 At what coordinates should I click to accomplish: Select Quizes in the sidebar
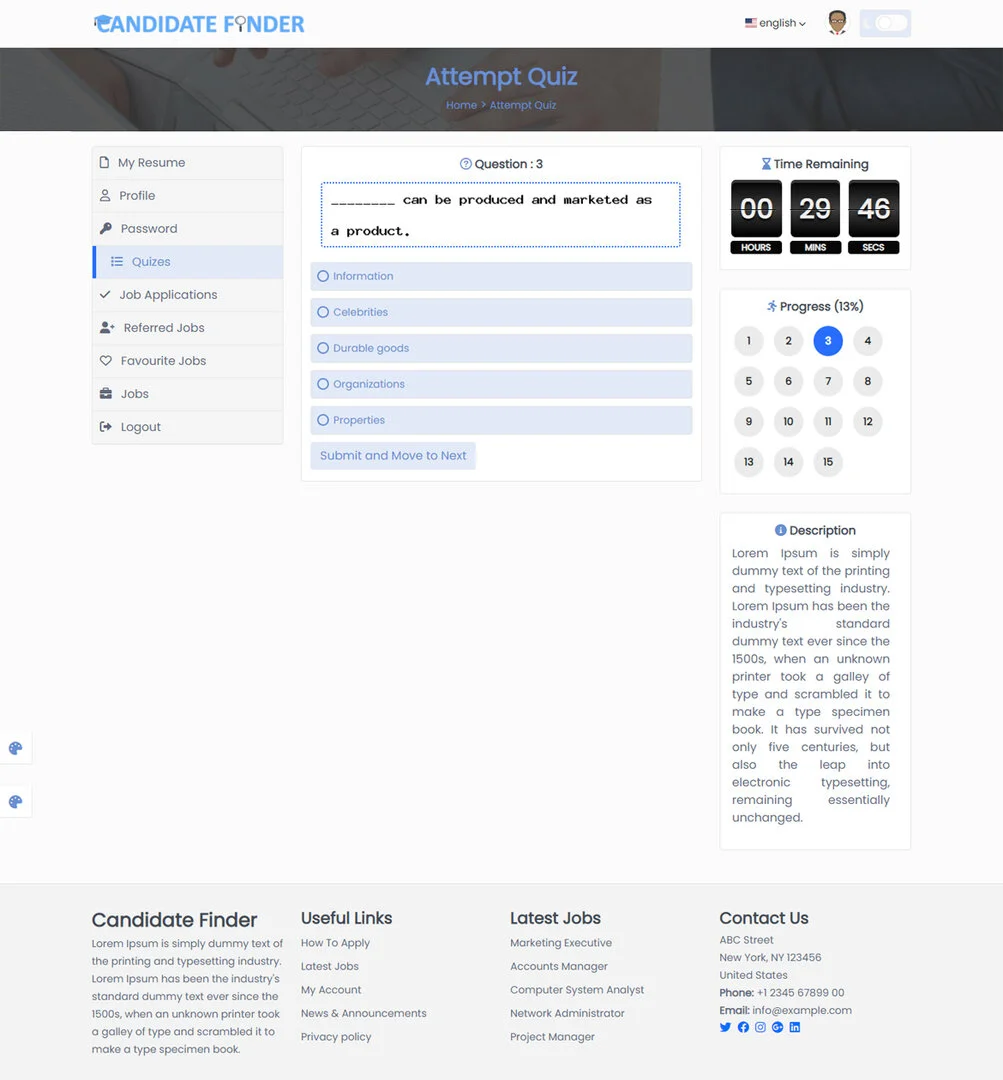tap(187, 262)
